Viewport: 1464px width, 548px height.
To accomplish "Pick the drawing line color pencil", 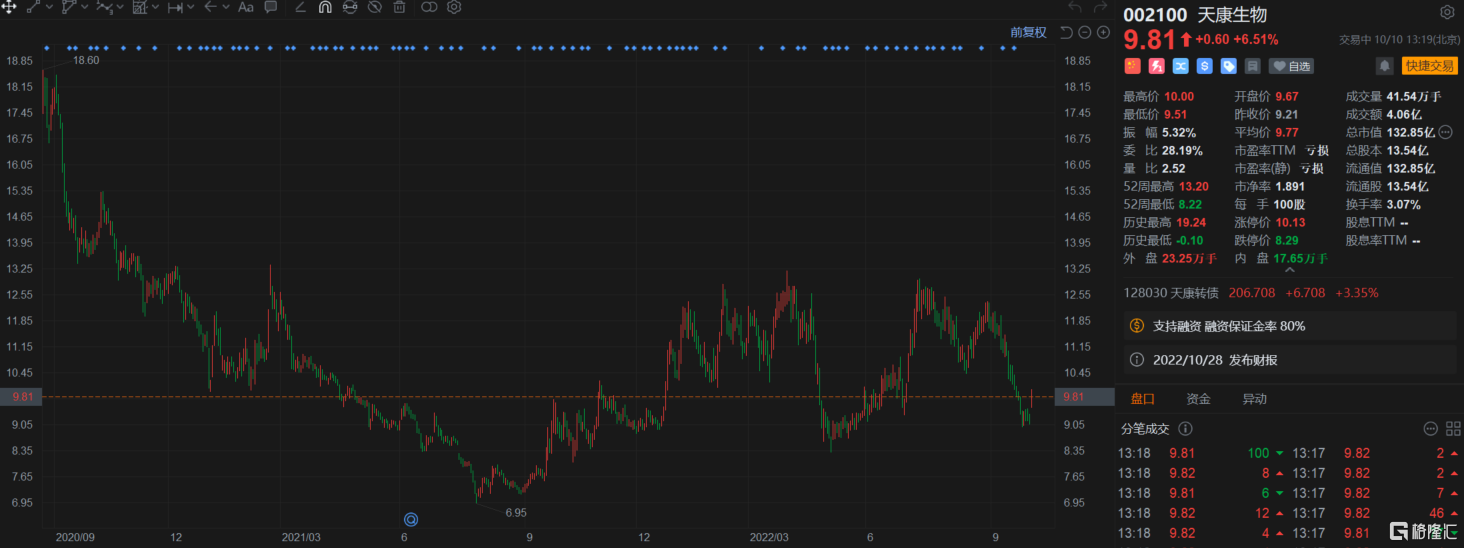I will (x=301, y=7).
